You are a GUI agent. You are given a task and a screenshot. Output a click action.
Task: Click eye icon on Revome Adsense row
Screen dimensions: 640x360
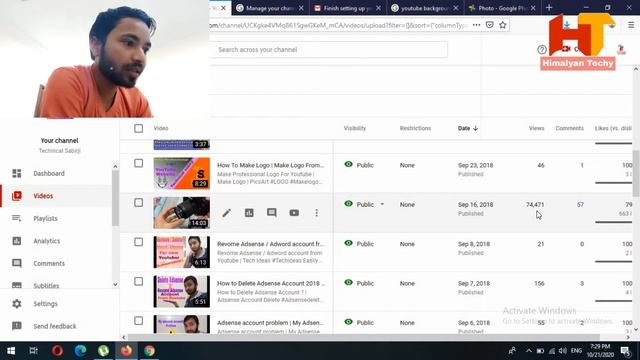(x=349, y=243)
